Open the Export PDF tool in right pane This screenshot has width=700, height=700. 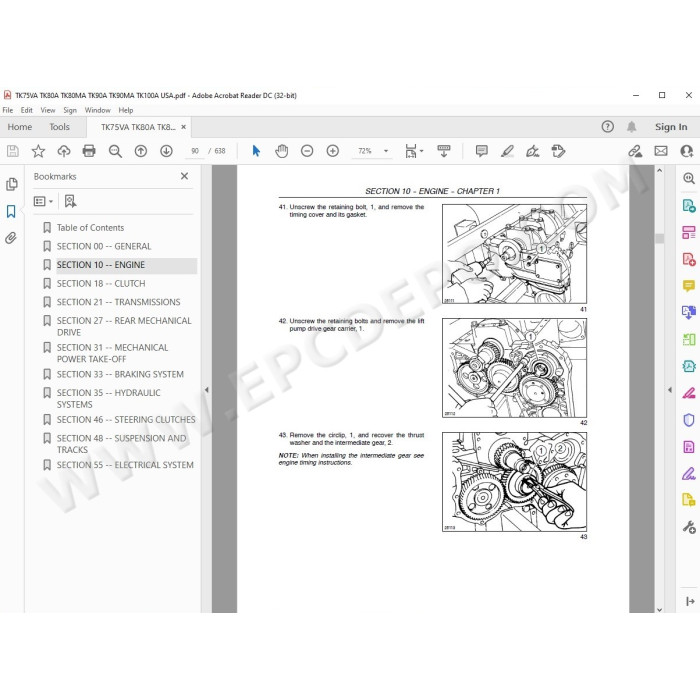[x=689, y=206]
